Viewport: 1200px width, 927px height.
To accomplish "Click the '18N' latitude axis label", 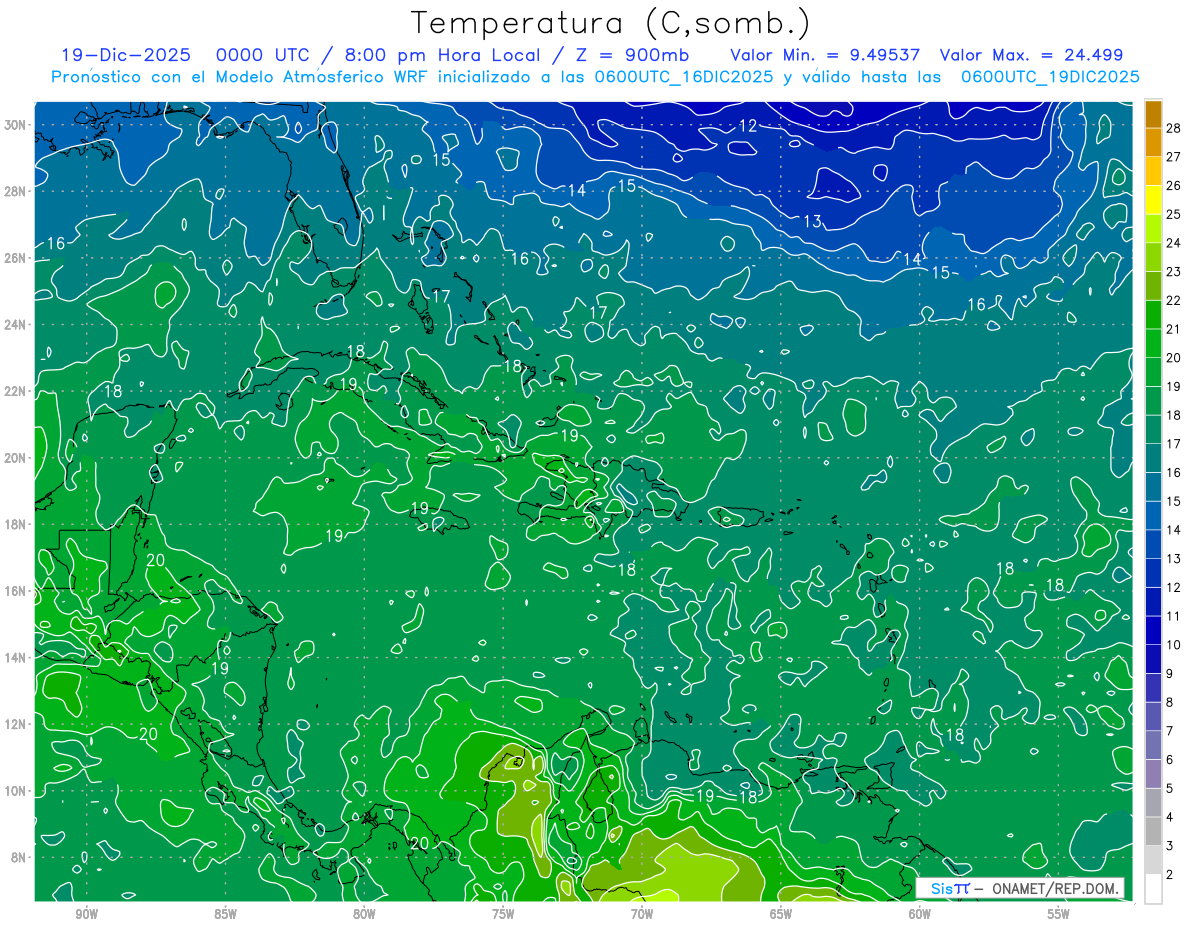I will click(x=17, y=524).
